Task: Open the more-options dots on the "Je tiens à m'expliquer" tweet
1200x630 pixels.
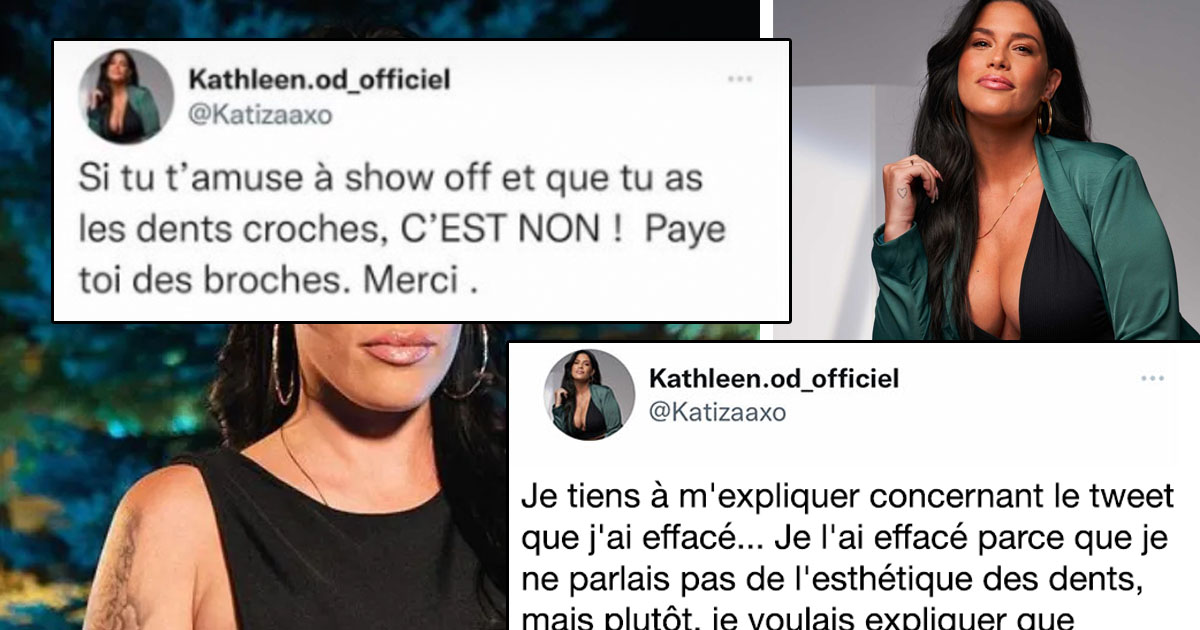Action: point(1152,378)
